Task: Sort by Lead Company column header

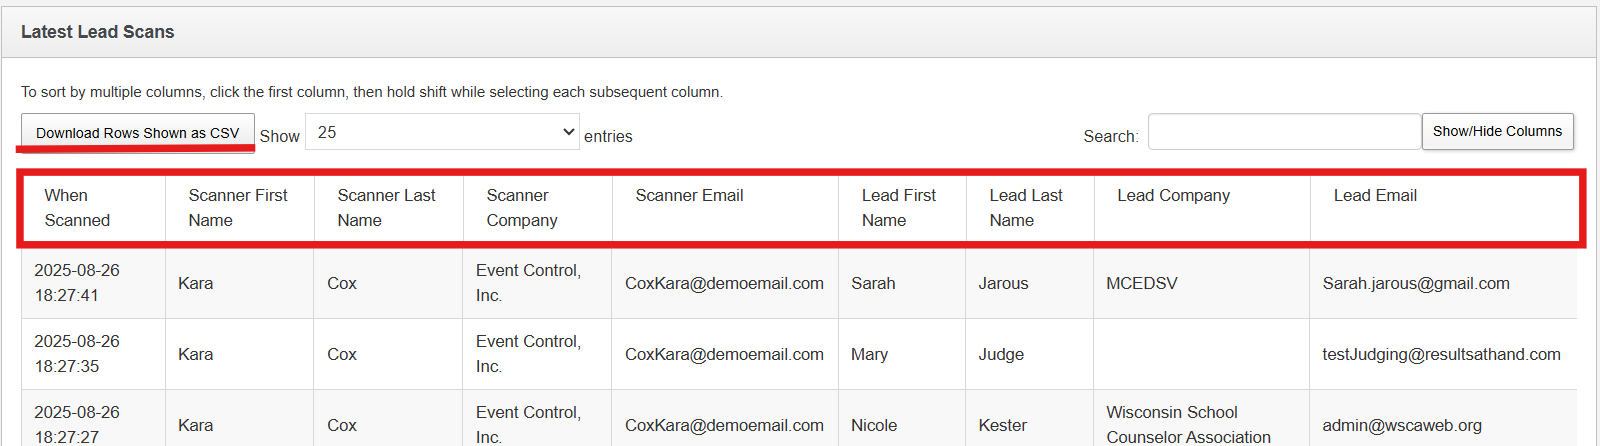Action: point(1173,196)
